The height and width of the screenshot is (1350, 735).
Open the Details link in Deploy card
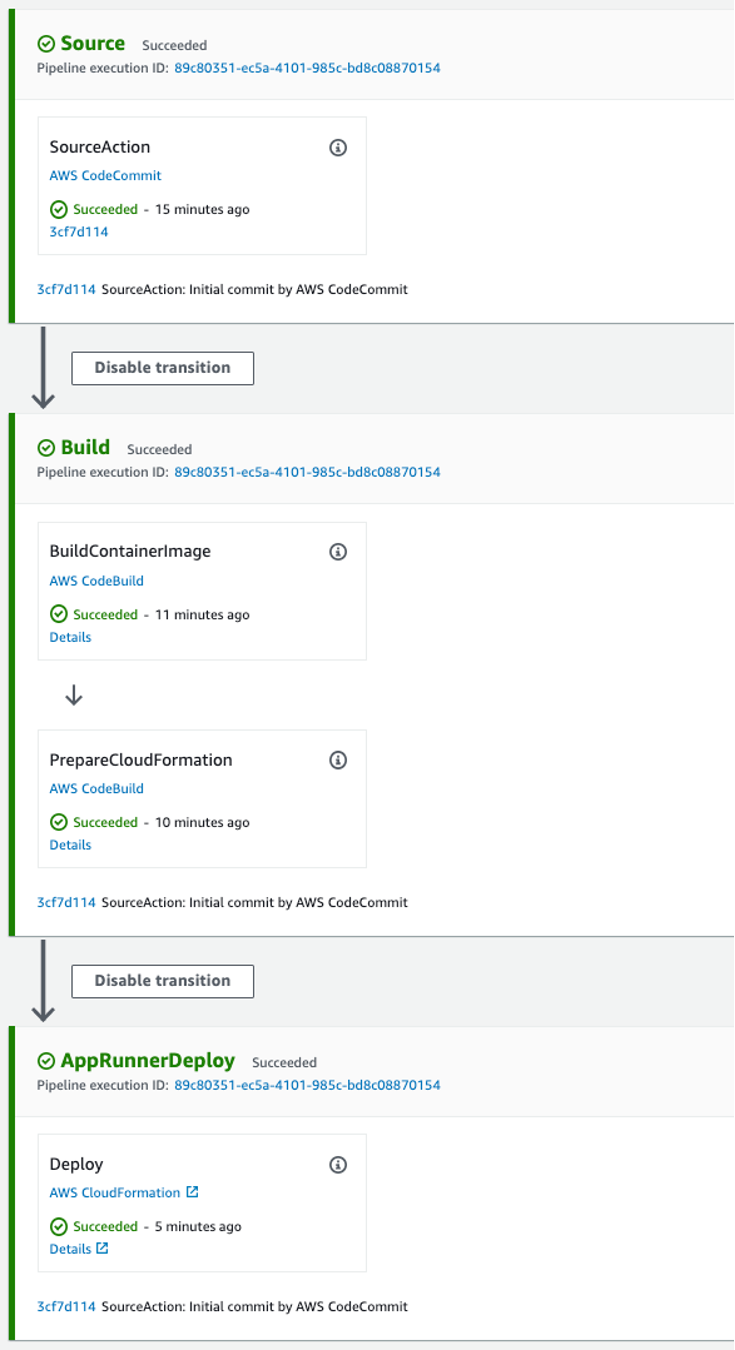[x=70, y=1248]
